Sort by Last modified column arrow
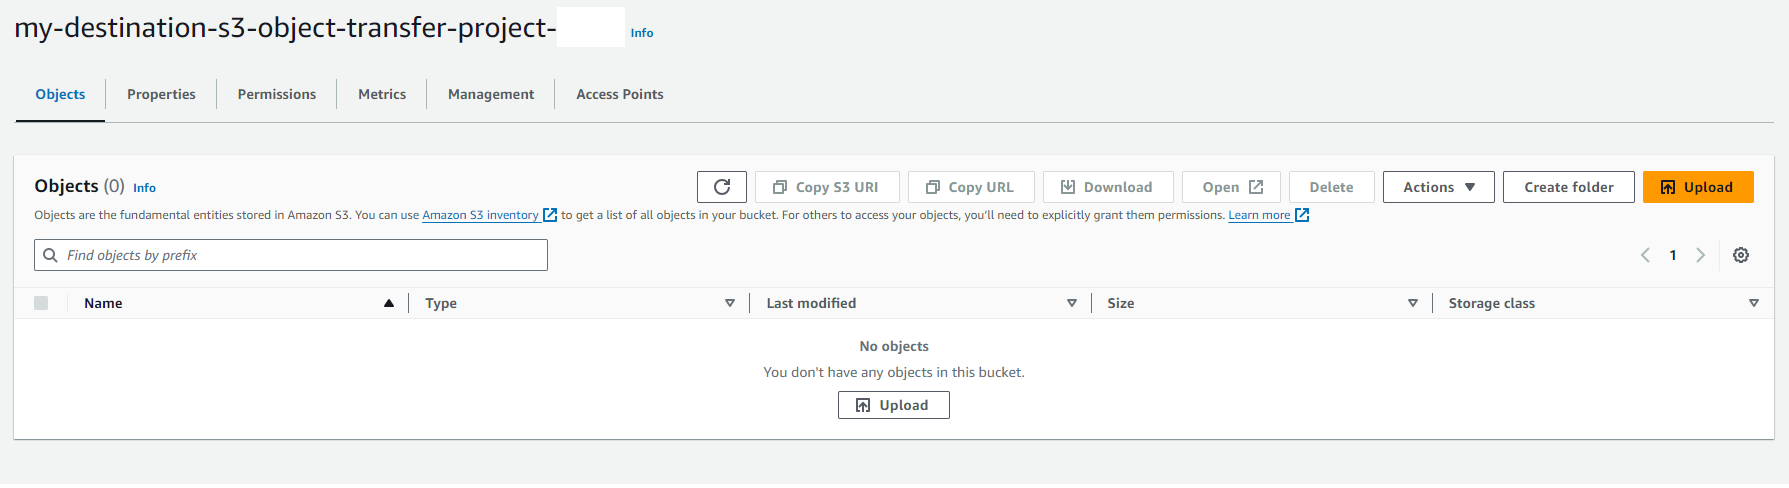The width and height of the screenshot is (1789, 488). point(1072,303)
